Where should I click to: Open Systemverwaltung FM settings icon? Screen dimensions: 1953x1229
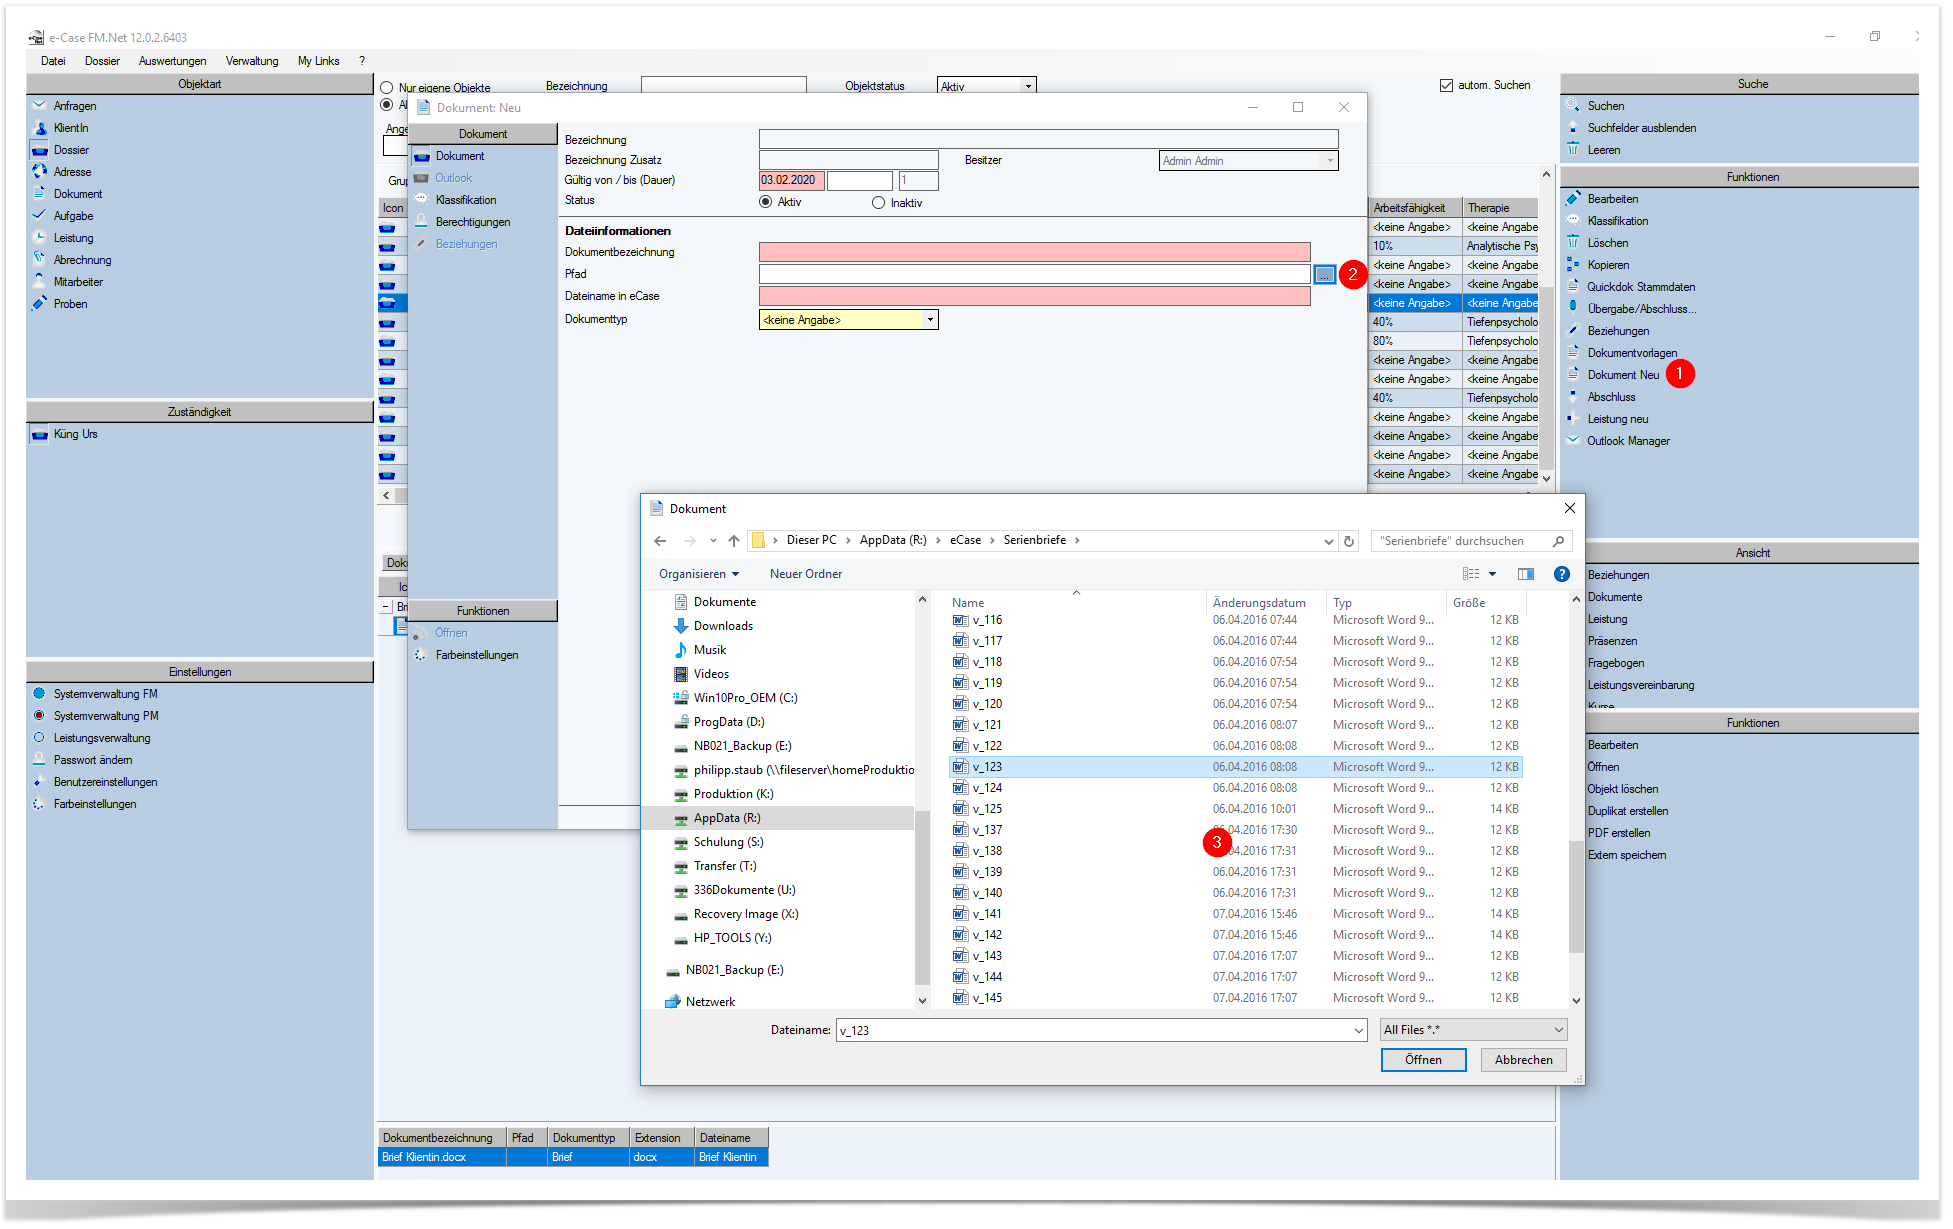pyautogui.click(x=39, y=693)
